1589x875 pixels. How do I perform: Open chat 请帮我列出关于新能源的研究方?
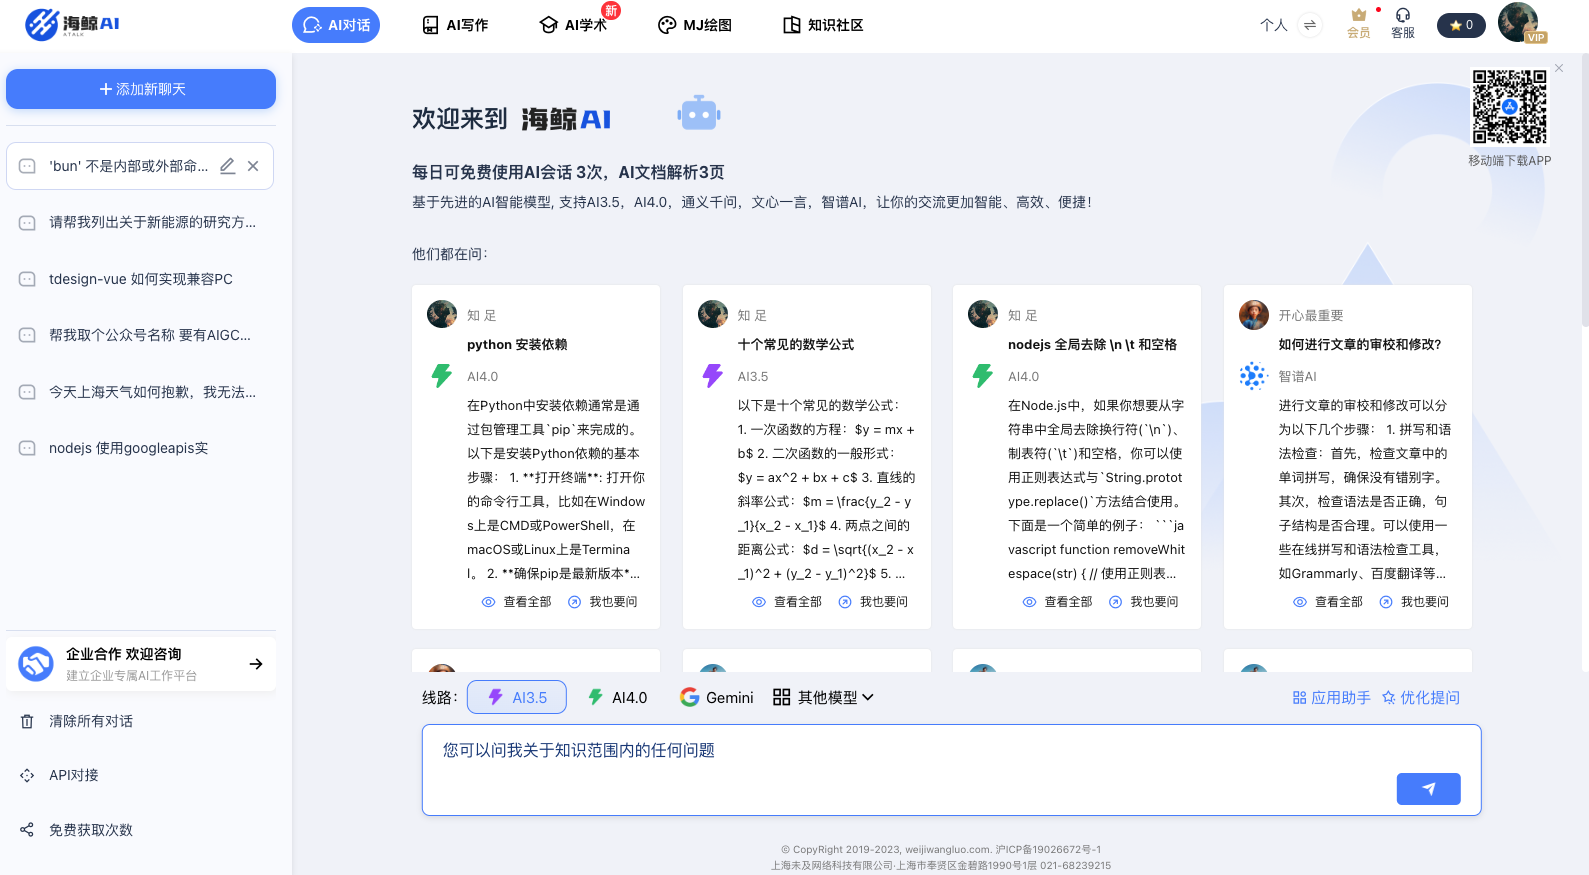(140, 222)
